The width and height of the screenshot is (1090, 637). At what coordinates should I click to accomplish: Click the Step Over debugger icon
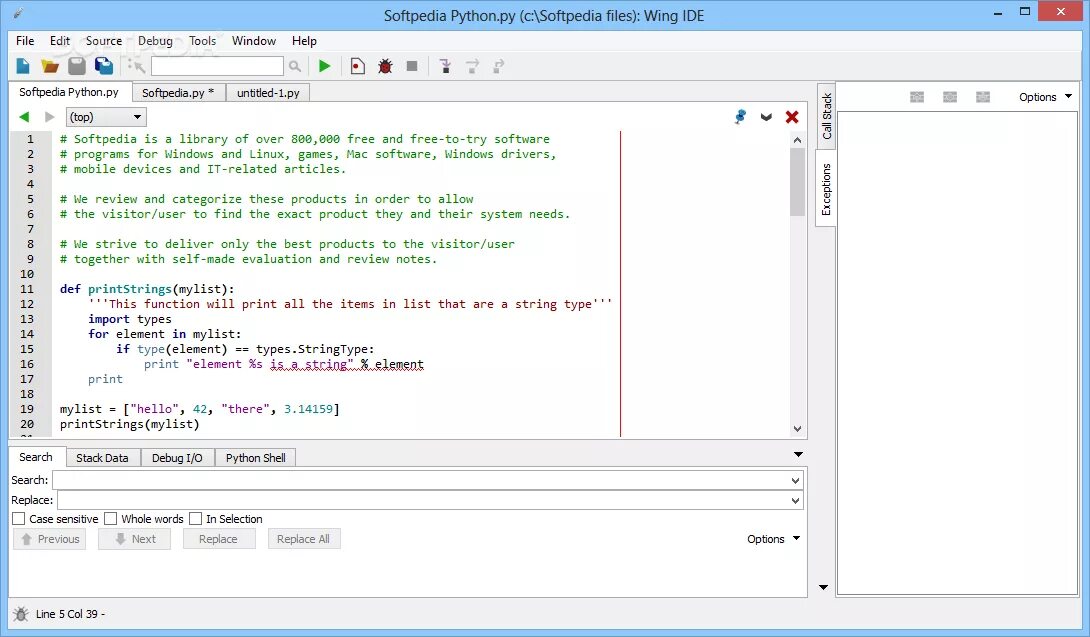pos(472,66)
